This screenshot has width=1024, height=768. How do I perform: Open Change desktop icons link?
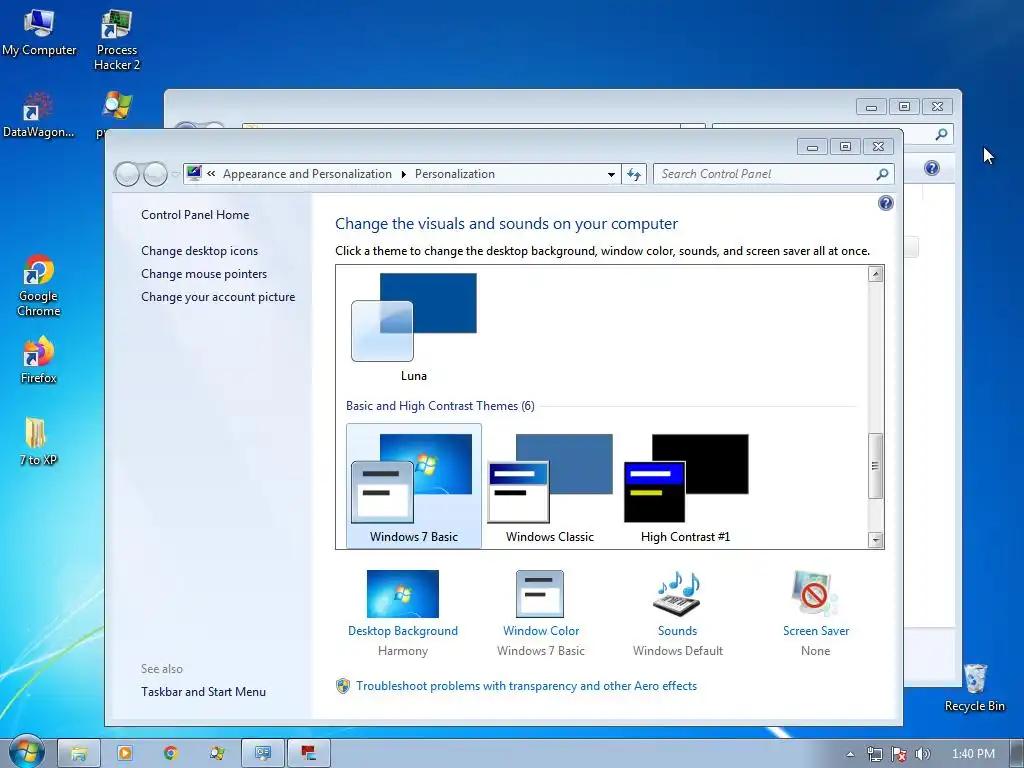point(199,251)
